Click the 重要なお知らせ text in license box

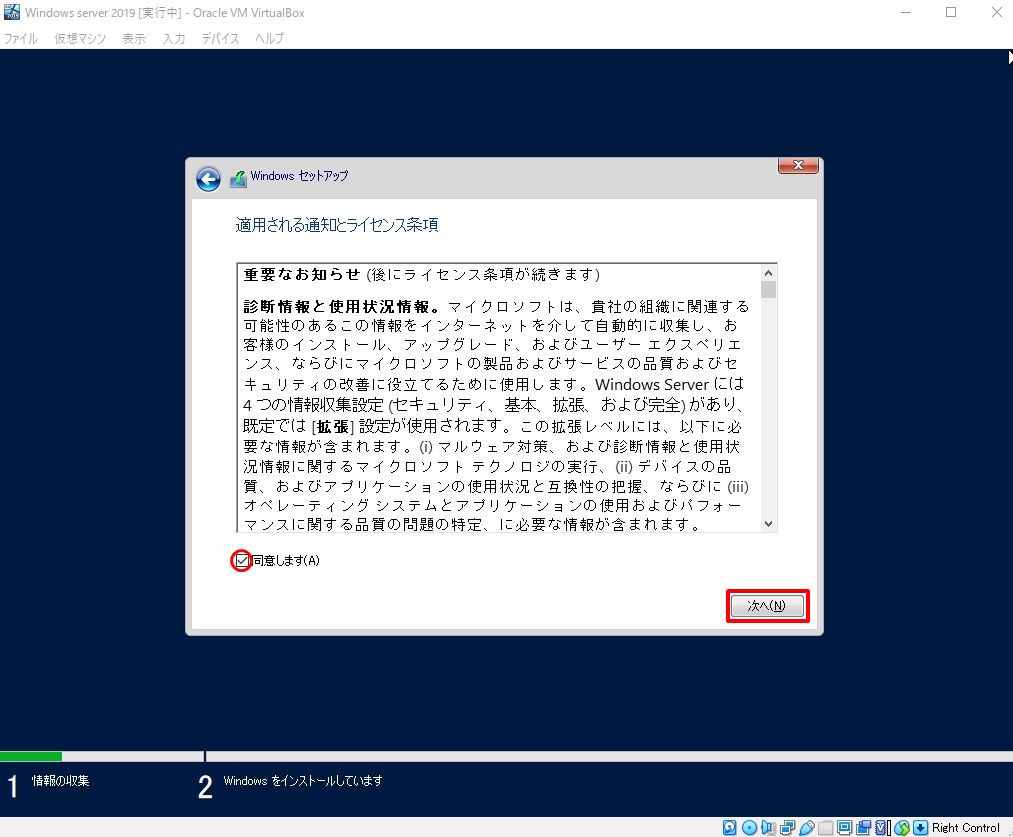(x=302, y=274)
